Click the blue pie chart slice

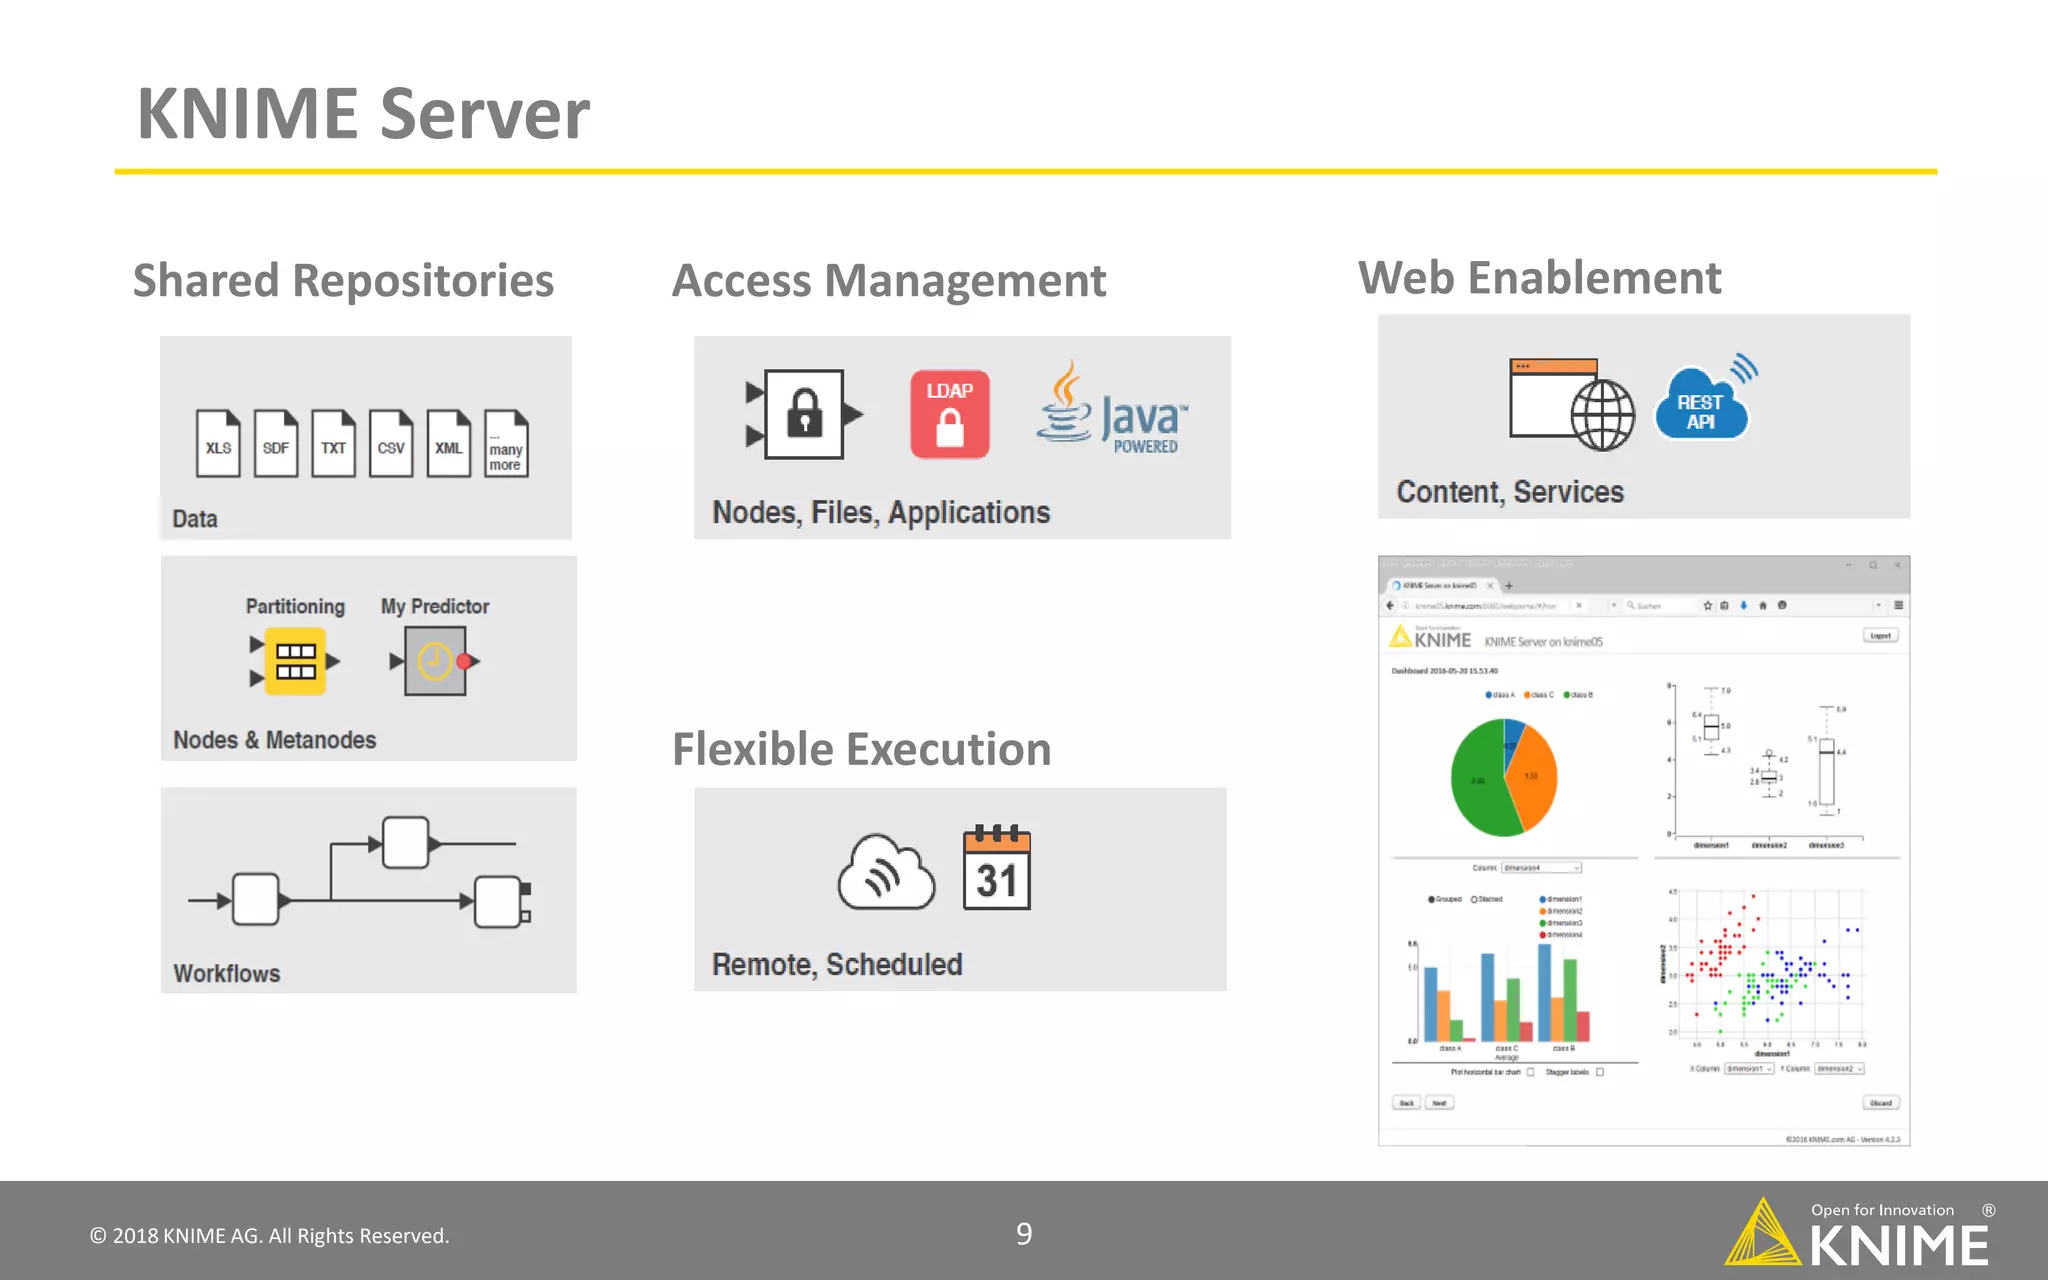tap(1512, 740)
